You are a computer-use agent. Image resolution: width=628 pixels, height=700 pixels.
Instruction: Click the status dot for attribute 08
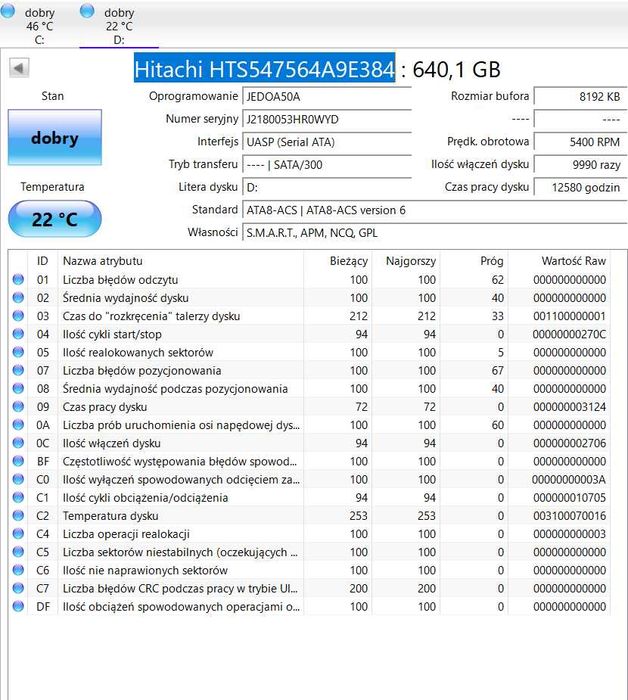(18, 388)
